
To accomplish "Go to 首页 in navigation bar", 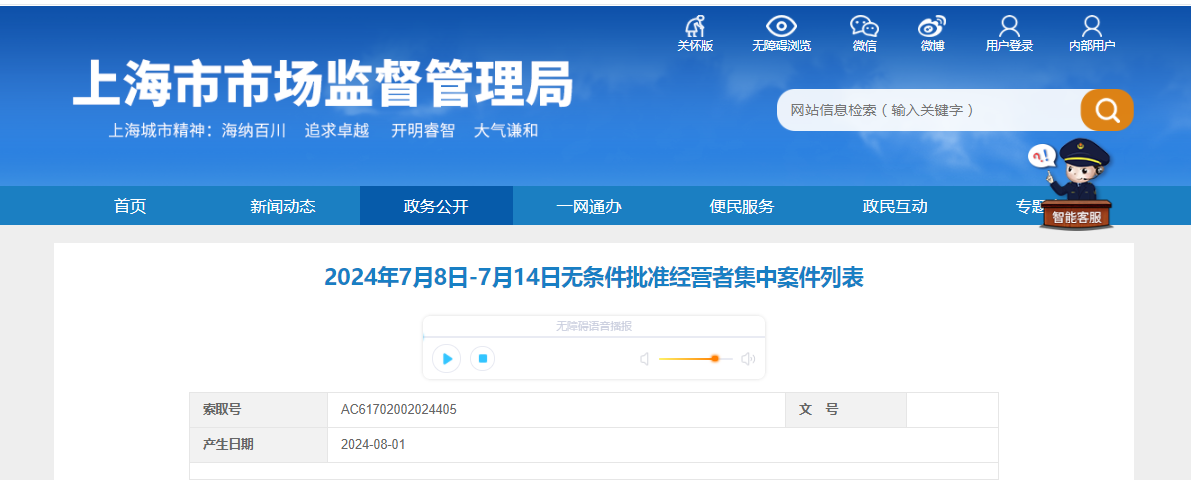I will point(130,206).
